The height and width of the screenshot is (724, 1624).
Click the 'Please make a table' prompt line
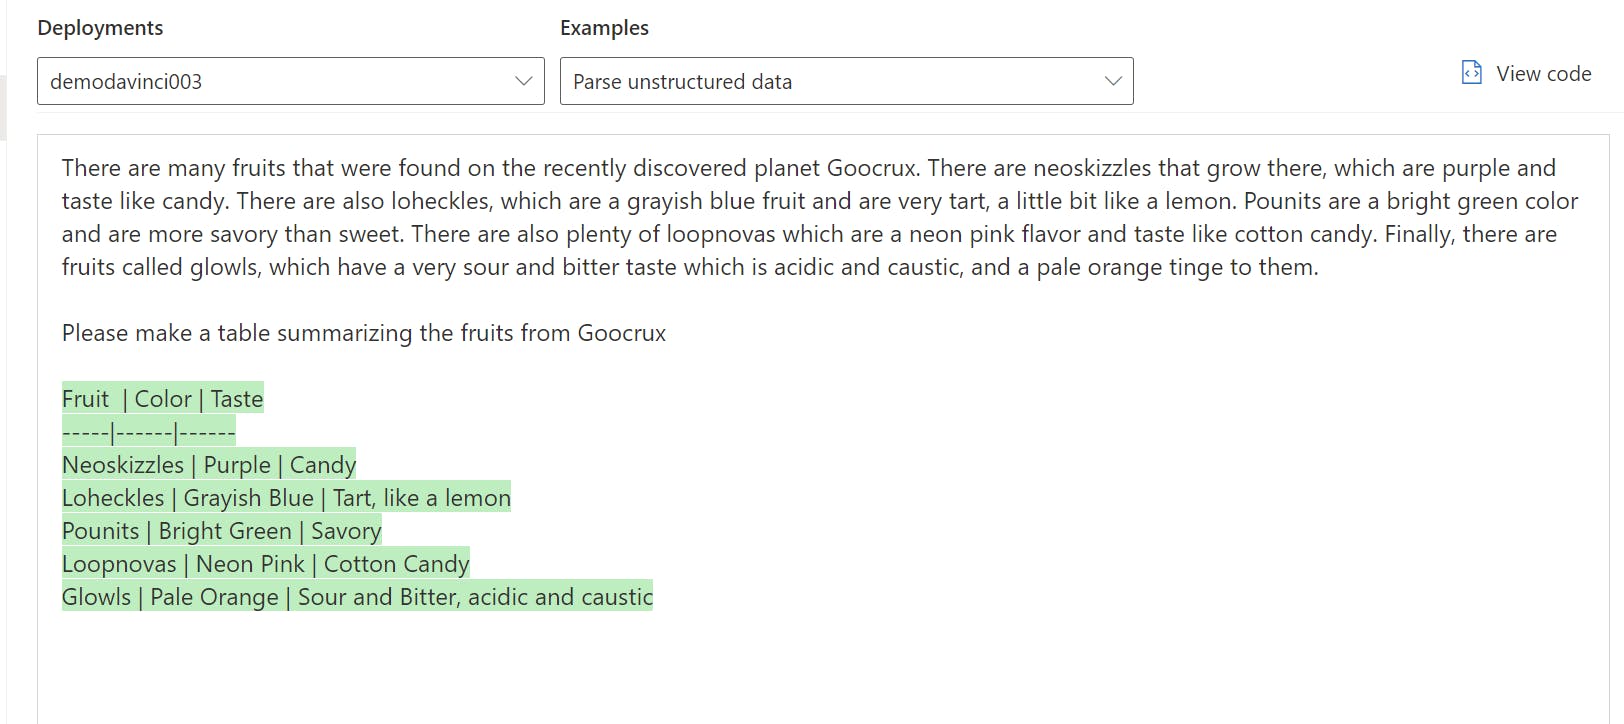363,333
